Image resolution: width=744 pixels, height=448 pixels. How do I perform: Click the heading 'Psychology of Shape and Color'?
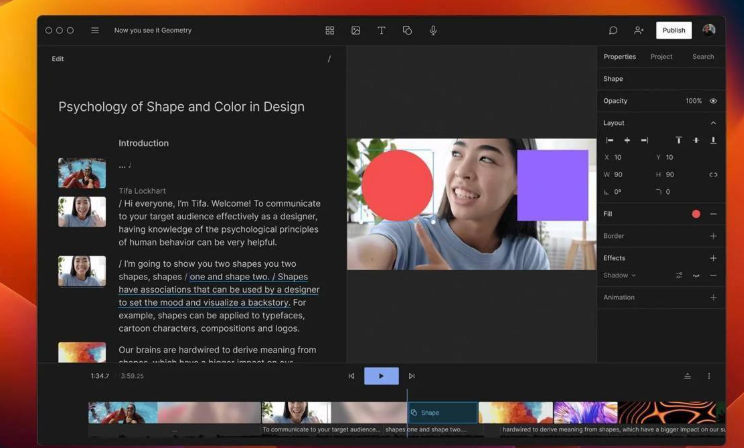(x=181, y=107)
